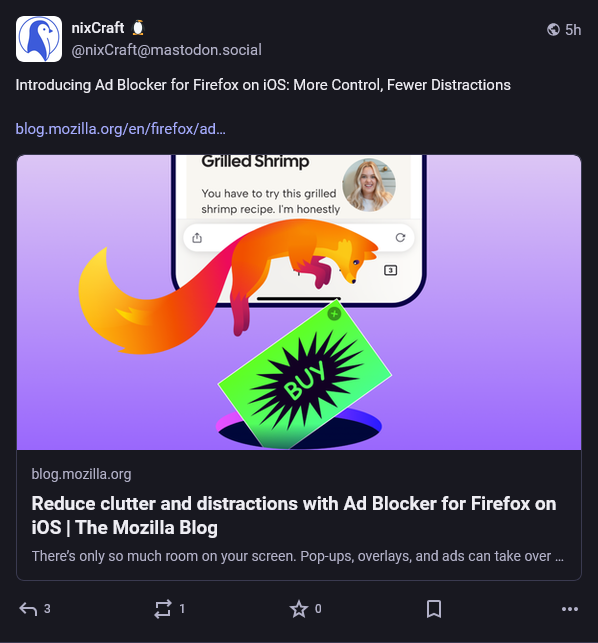Open the 5h timestamp permalink
Viewport: 598px width, 643px height.
coord(573,30)
